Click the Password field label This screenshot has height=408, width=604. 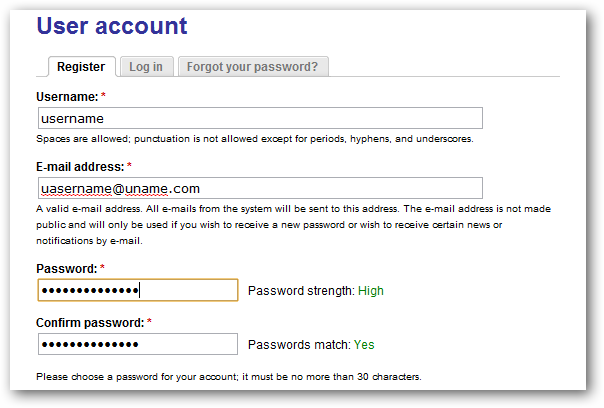66,268
